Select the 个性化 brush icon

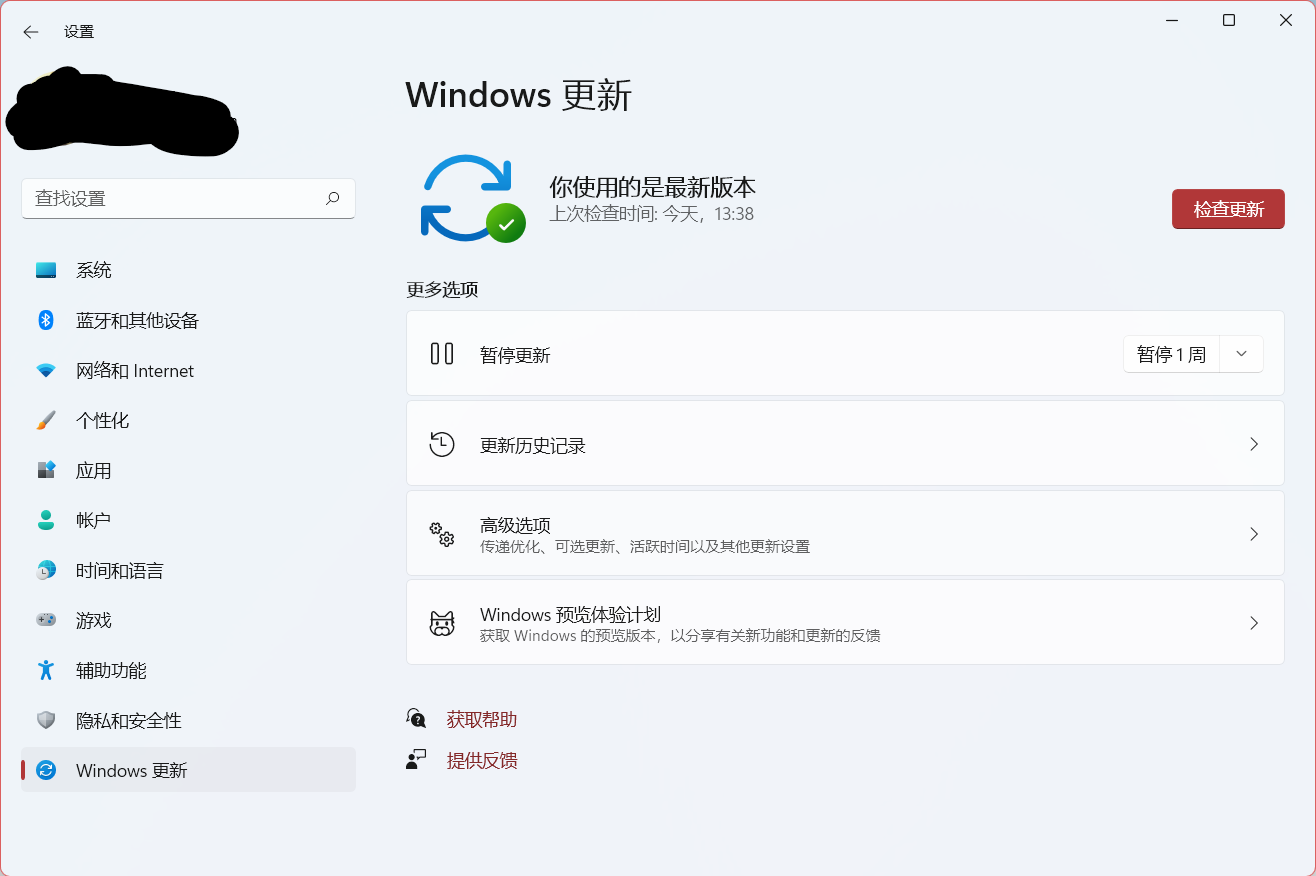[45, 420]
